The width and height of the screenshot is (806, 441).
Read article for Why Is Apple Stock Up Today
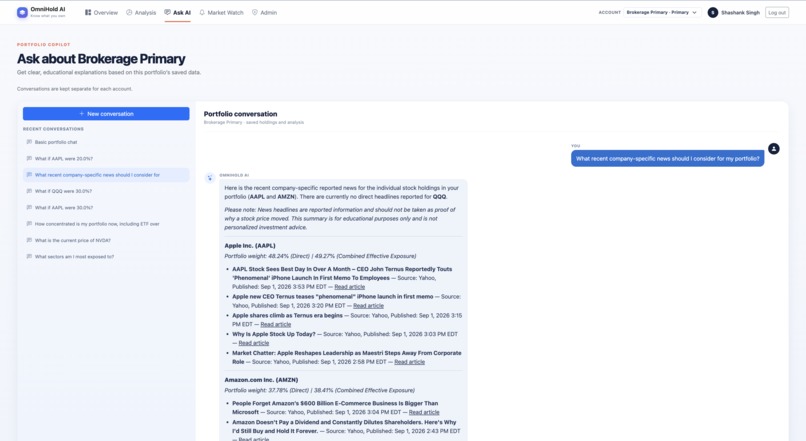tap(253, 343)
